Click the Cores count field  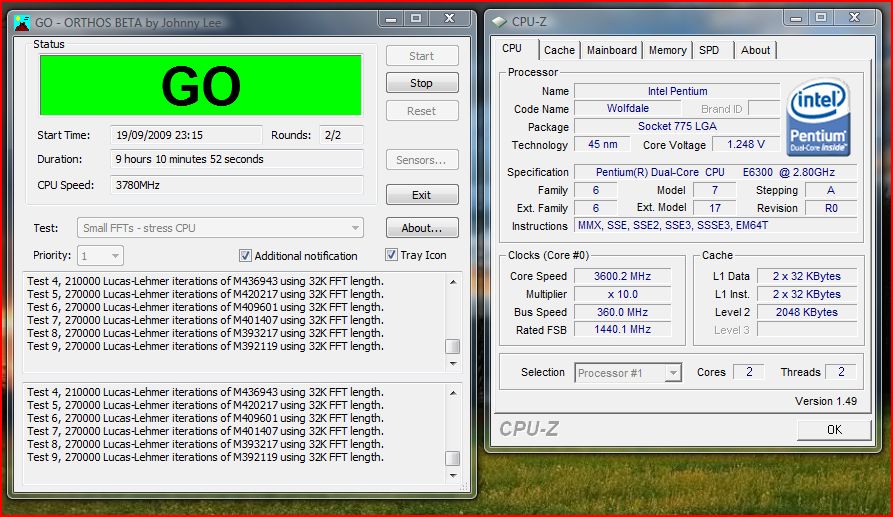748,372
